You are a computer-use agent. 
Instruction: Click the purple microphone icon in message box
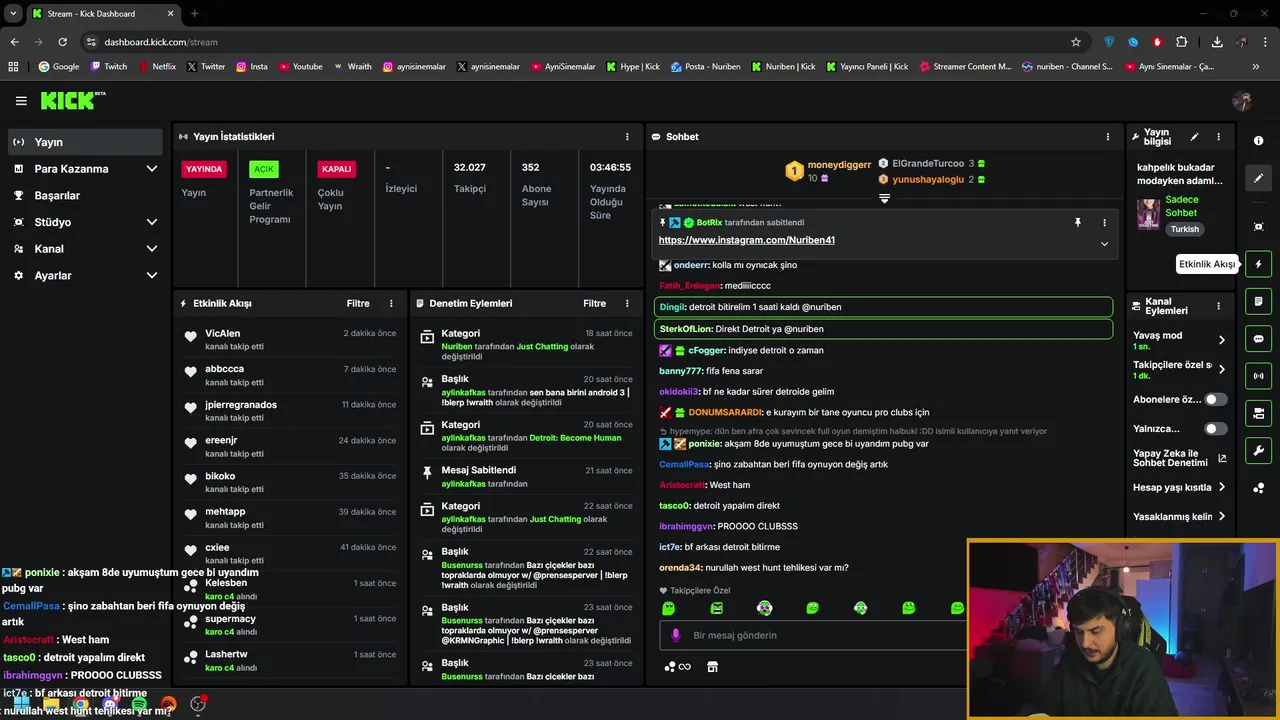(x=676, y=635)
